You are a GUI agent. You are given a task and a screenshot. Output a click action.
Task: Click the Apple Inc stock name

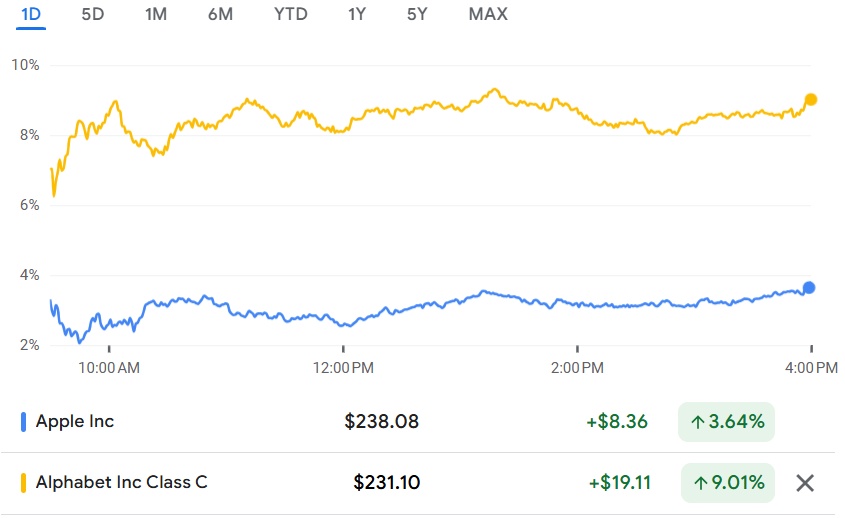[75, 421]
